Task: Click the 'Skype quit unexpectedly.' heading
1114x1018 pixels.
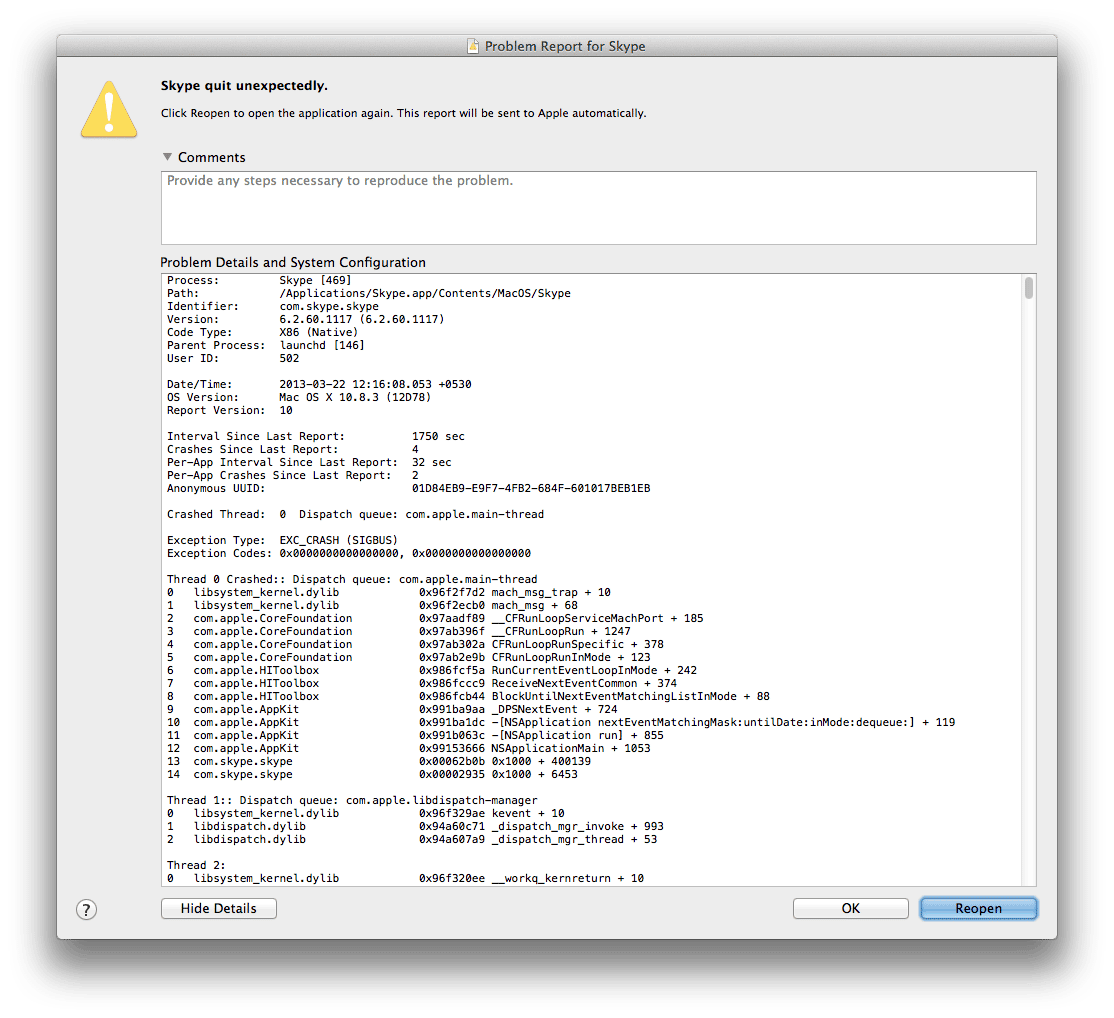Action: tap(244, 85)
